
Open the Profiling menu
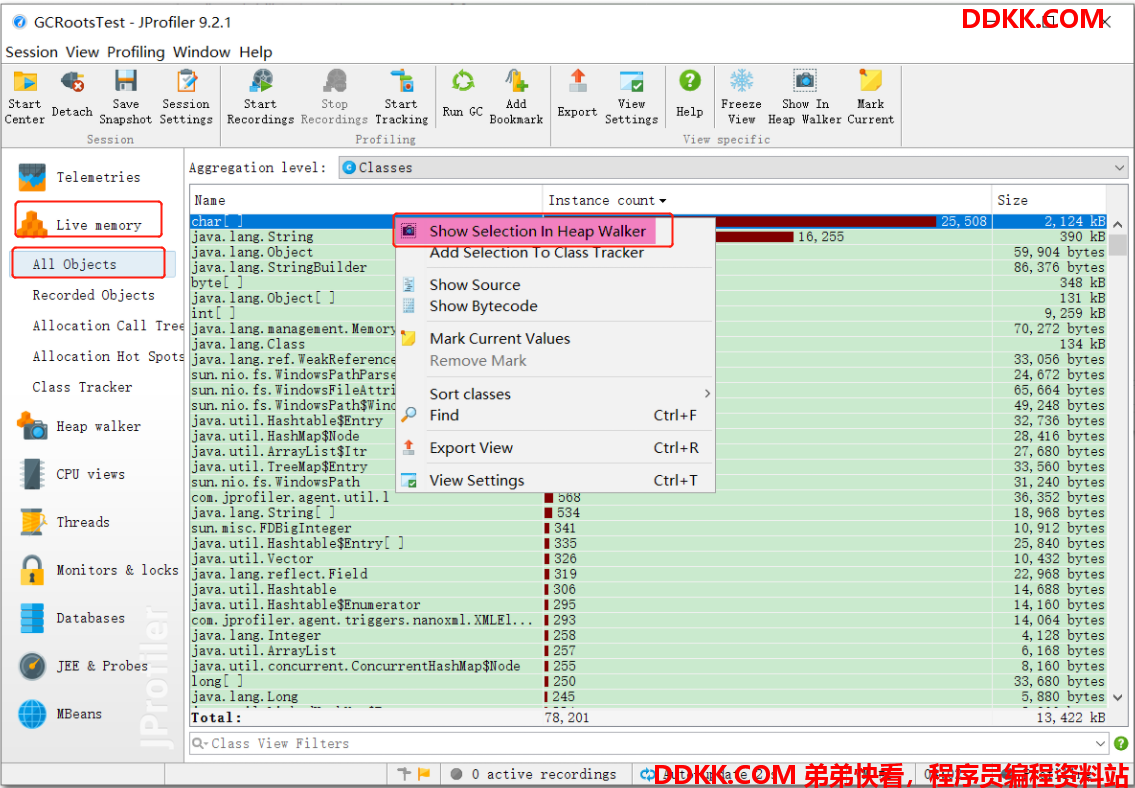pyautogui.click(x=136, y=52)
